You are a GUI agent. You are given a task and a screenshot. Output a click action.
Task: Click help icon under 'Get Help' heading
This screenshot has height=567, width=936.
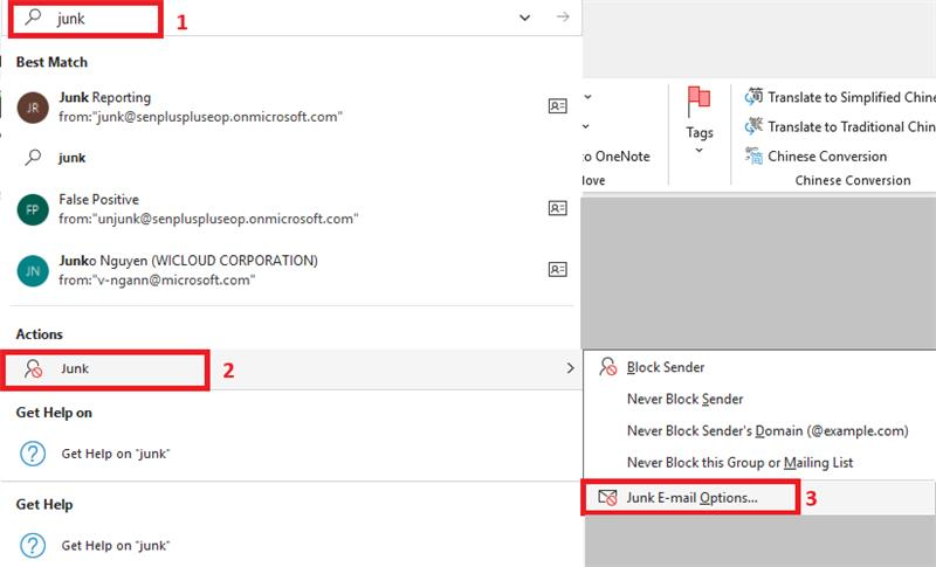(x=33, y=545)
